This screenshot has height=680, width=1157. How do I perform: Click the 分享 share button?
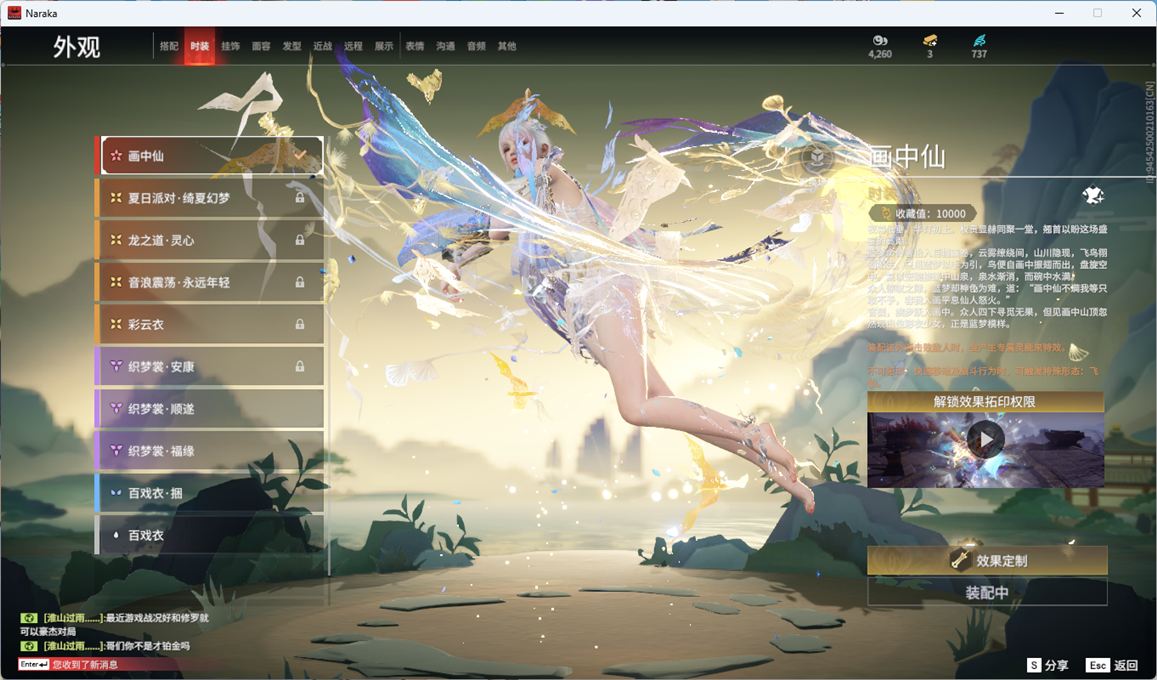coord(1048,665)
